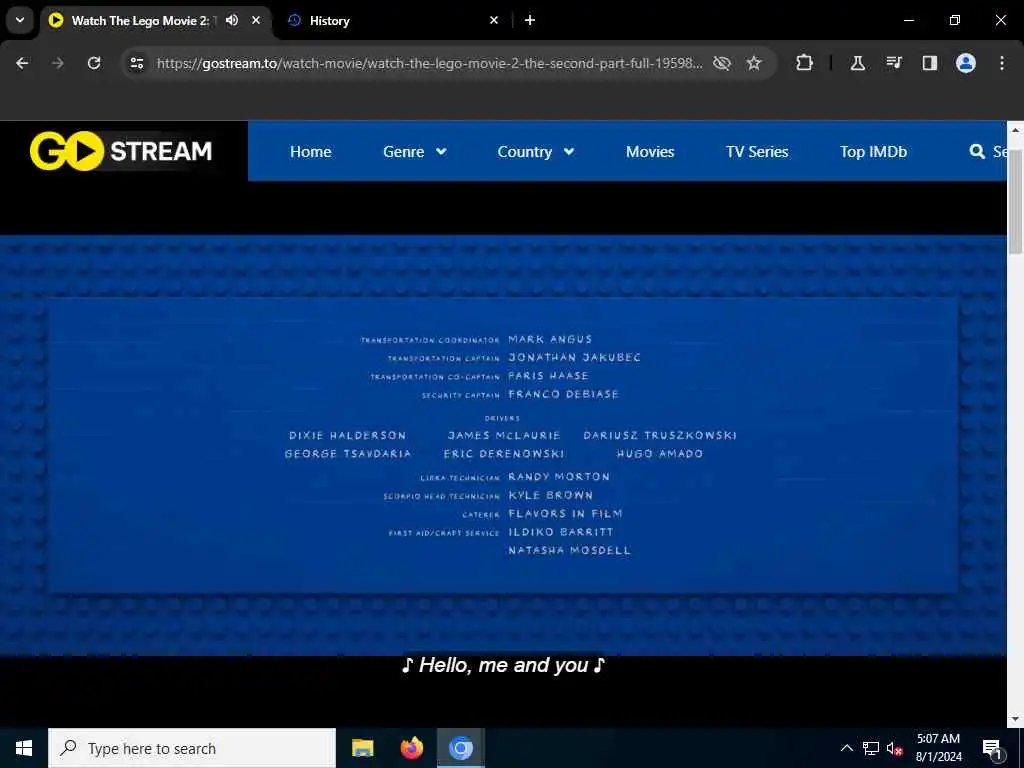This screenshot has height=768, width=1024.
Task: Show hidden system tray icons
Action: coord(846,748)
